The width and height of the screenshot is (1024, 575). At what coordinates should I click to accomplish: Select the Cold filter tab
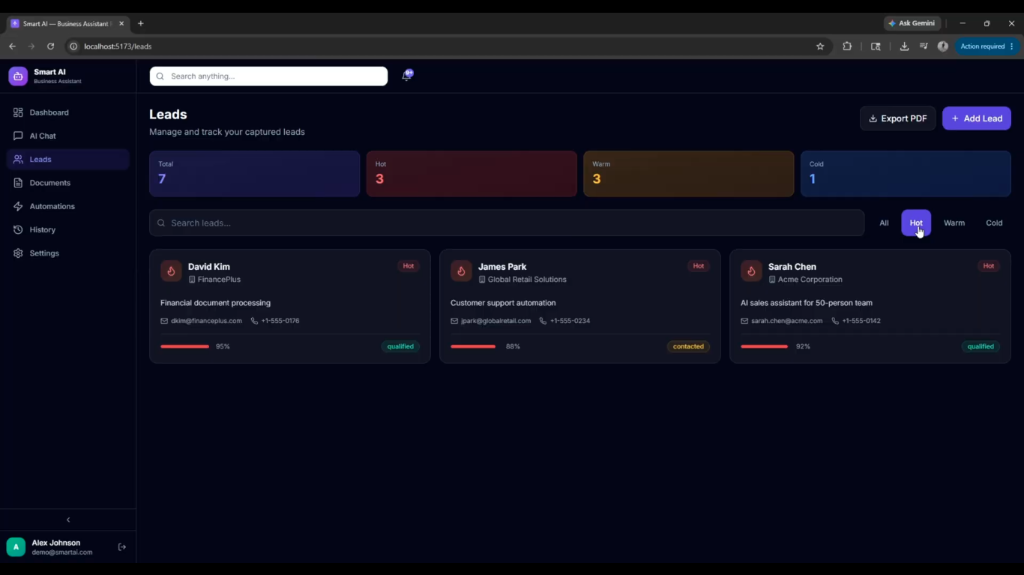994,223
